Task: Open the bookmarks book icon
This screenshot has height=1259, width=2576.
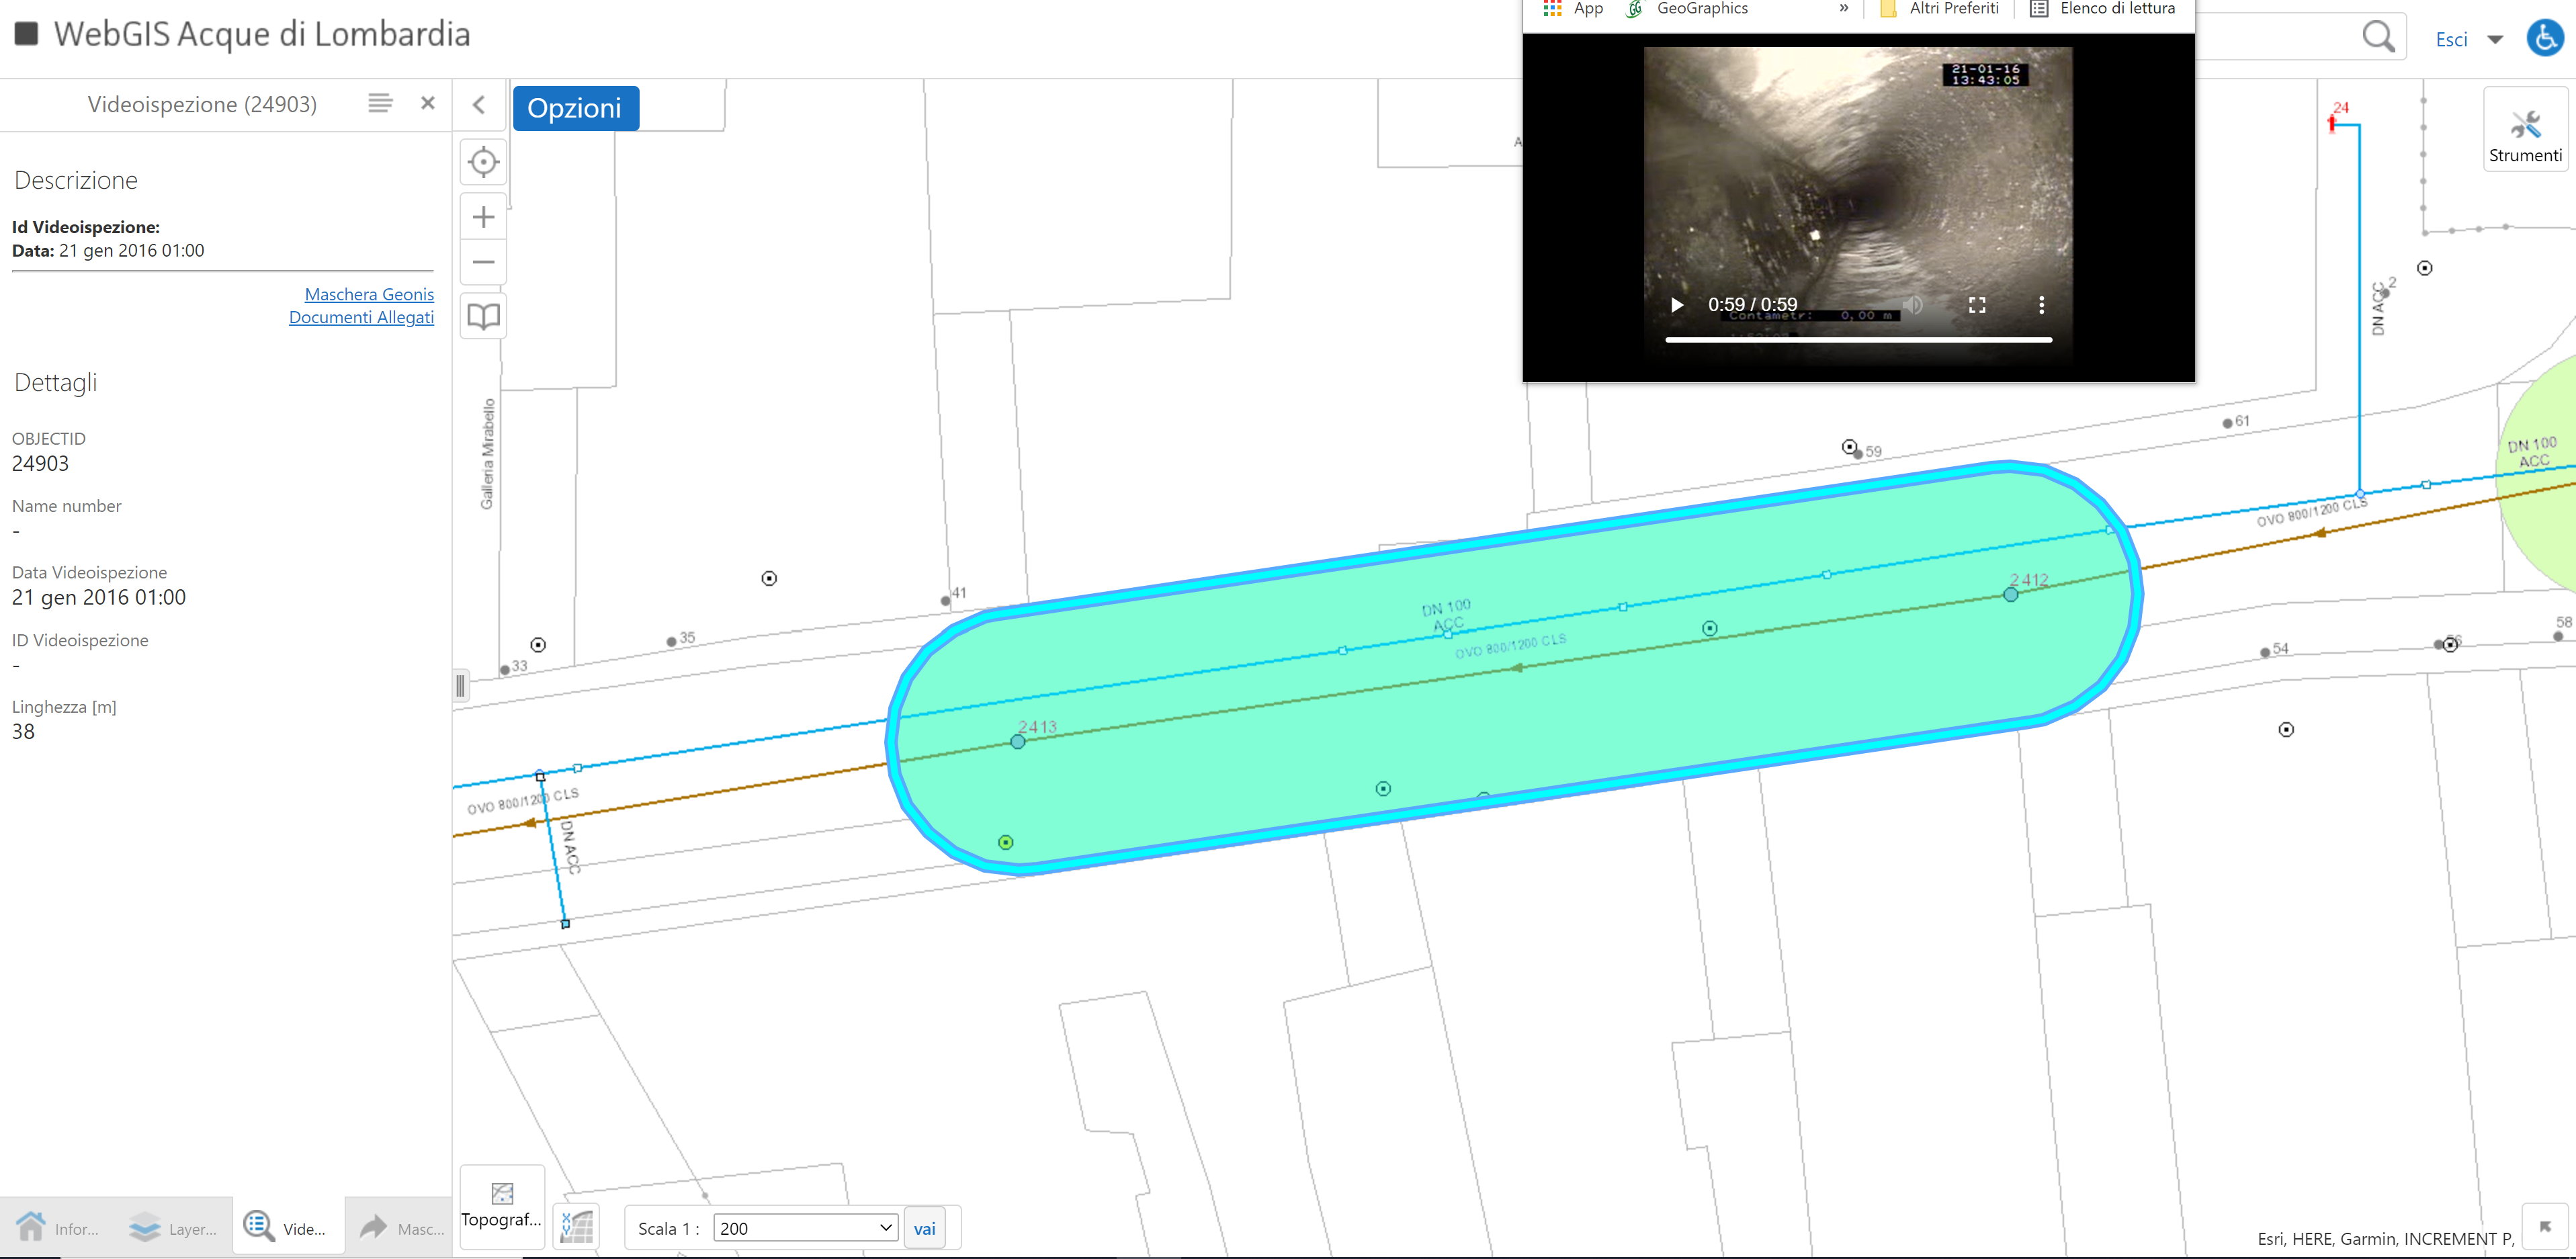Action: [483, 317]
